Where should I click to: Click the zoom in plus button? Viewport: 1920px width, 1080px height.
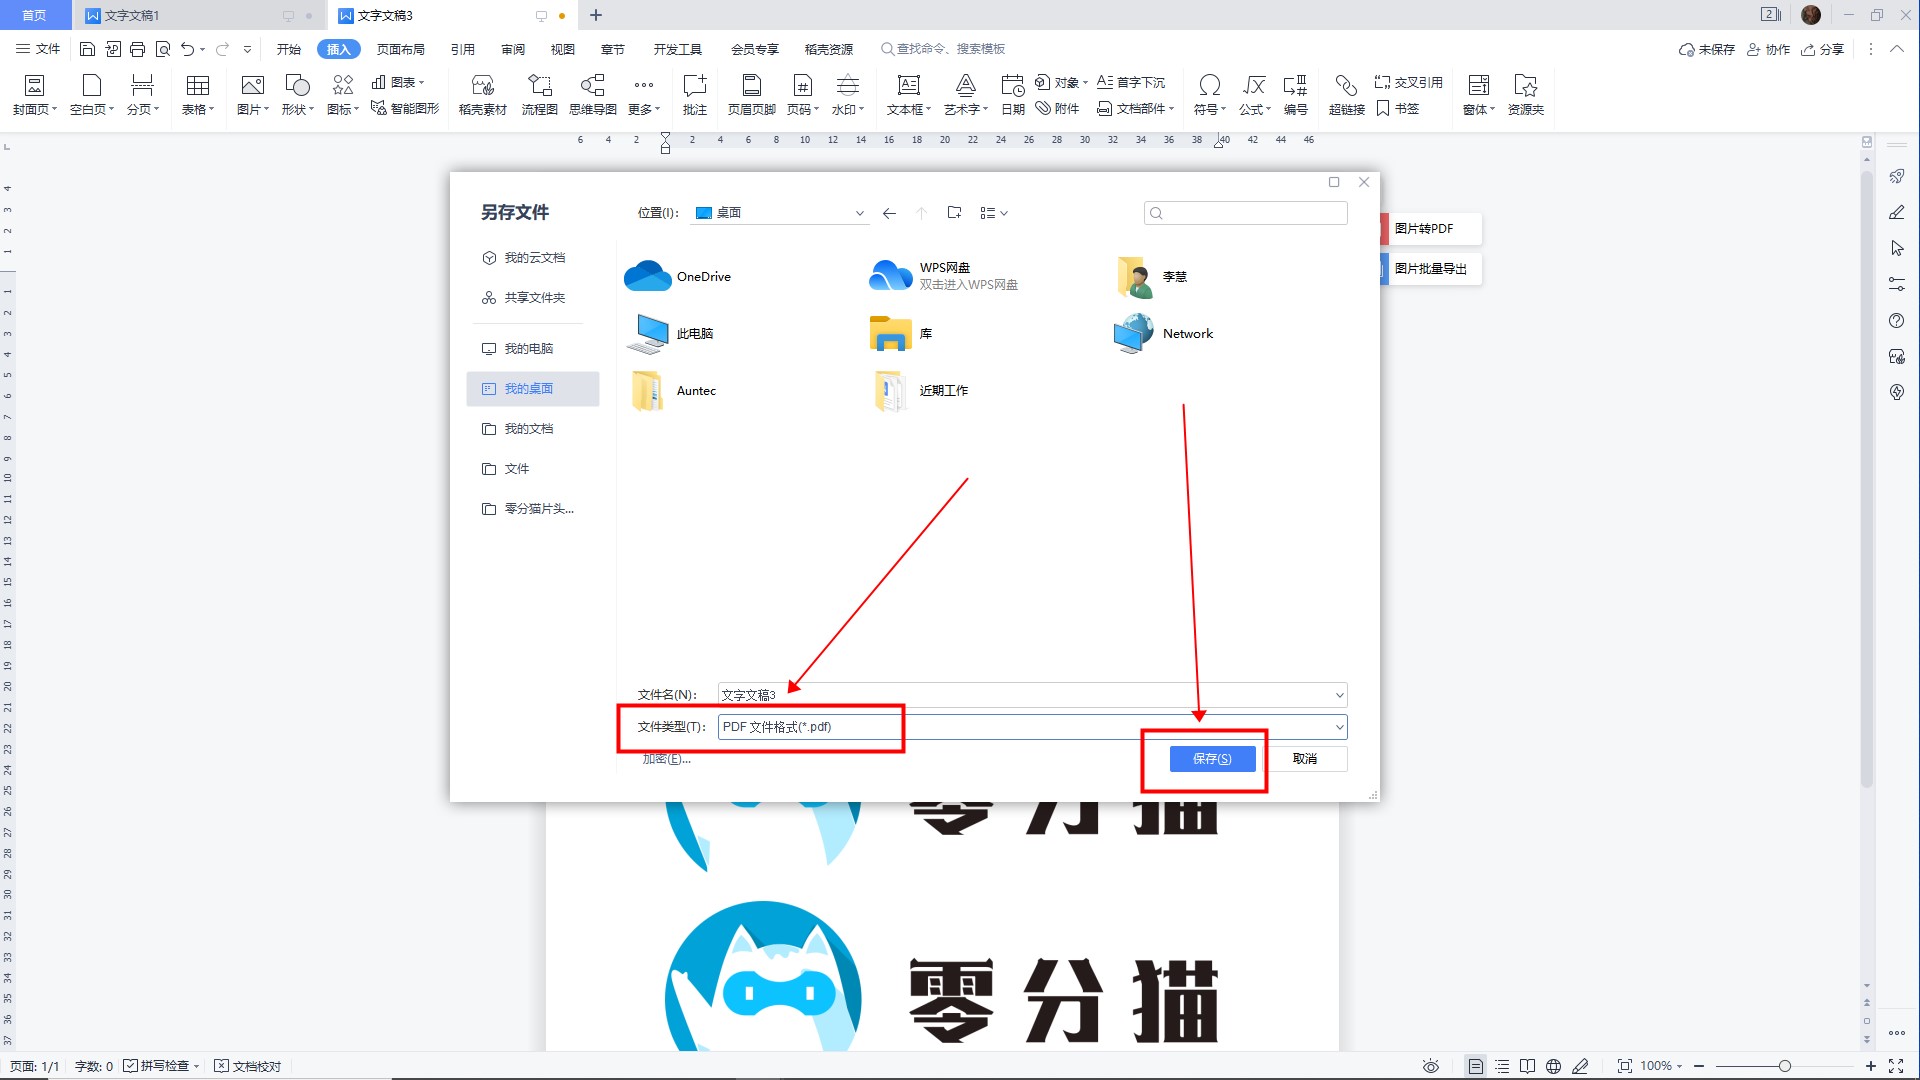coord(1871,1066)
